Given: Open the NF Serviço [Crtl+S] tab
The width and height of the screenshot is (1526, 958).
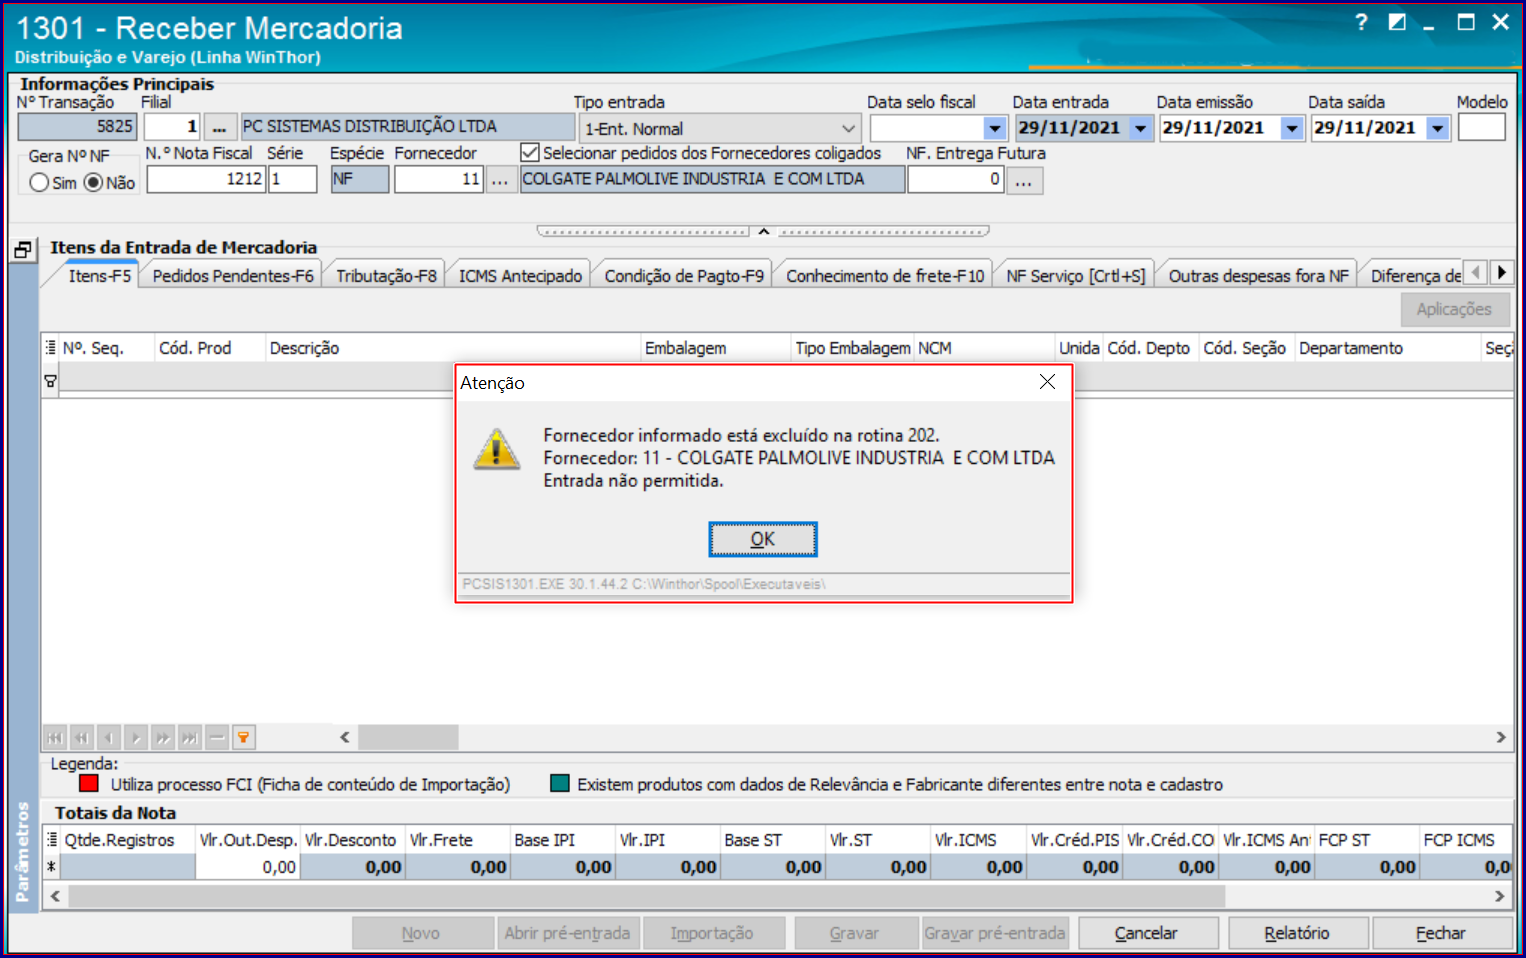Looking at the screenshot, I should pyautogui.click(x=1076, y=276).
